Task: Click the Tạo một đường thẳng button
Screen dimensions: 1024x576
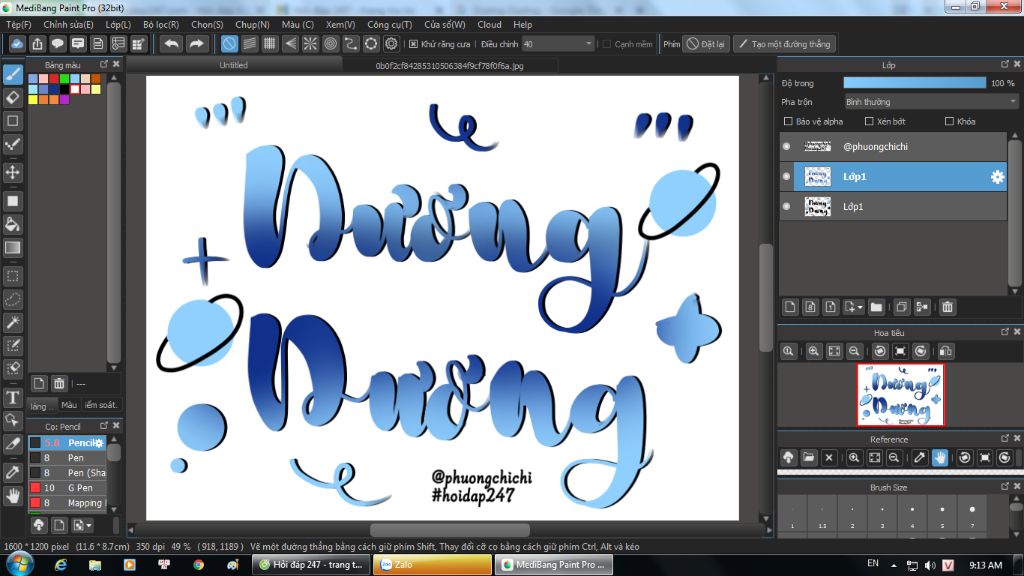Action: click(784, 44)
